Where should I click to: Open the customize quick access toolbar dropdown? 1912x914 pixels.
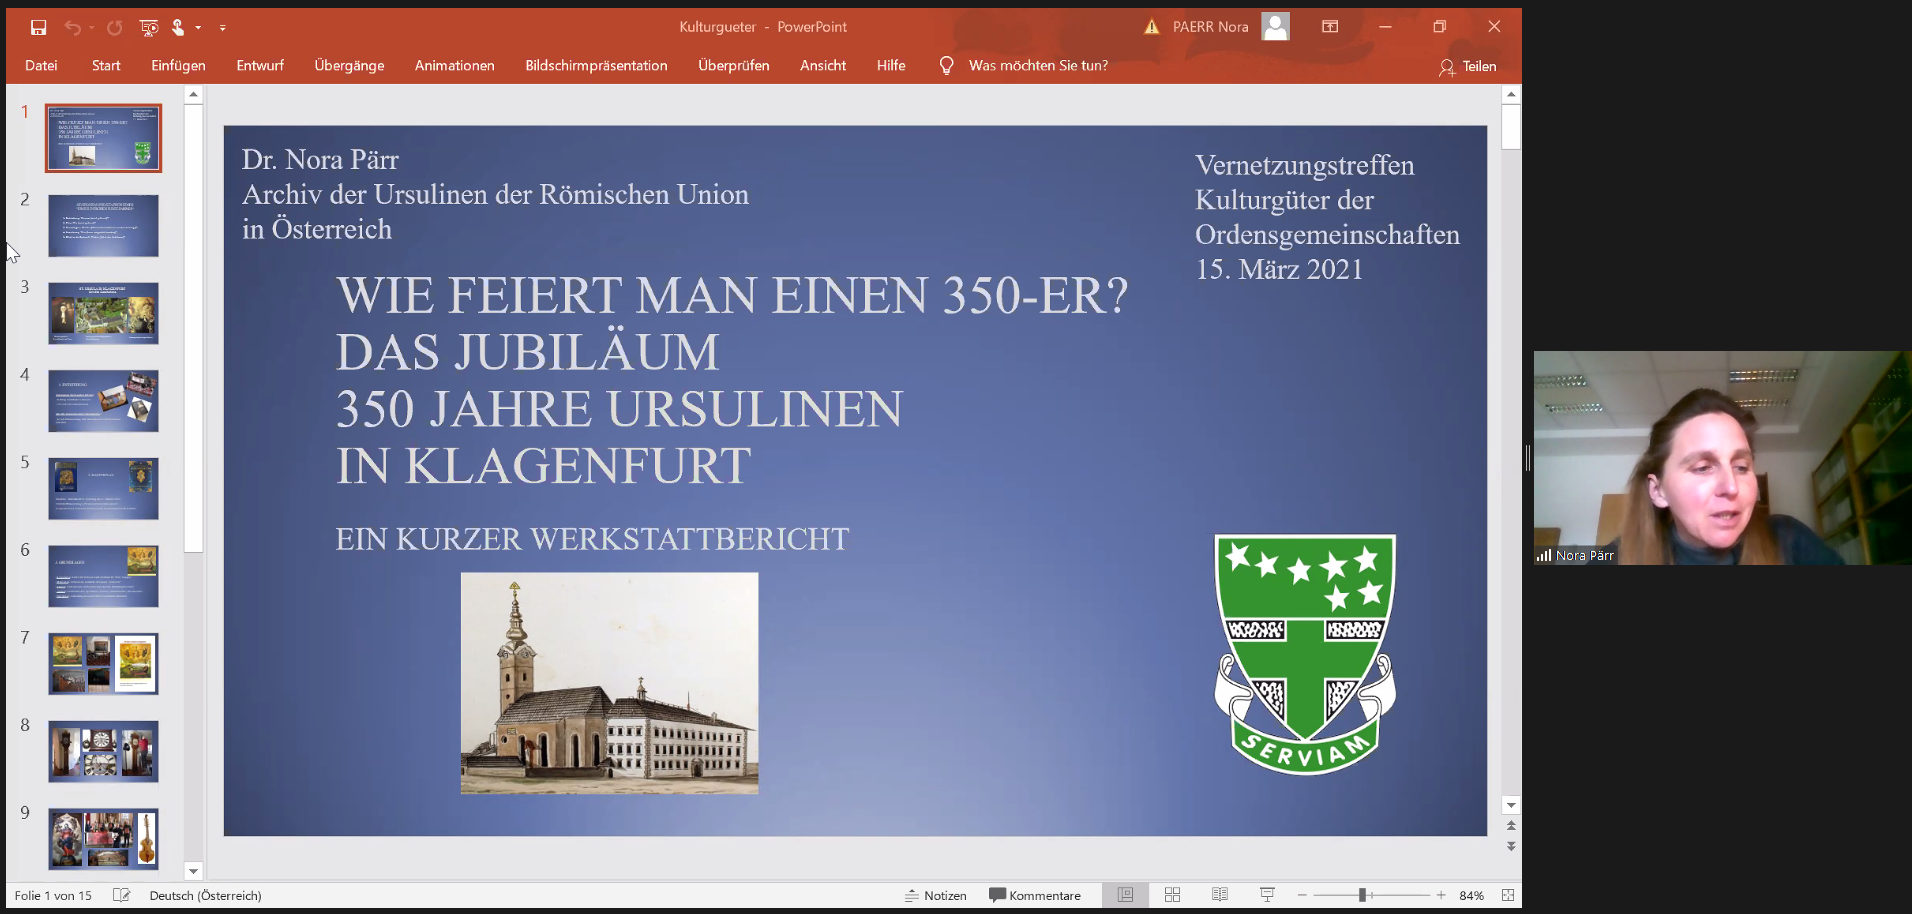click(222, 28)
